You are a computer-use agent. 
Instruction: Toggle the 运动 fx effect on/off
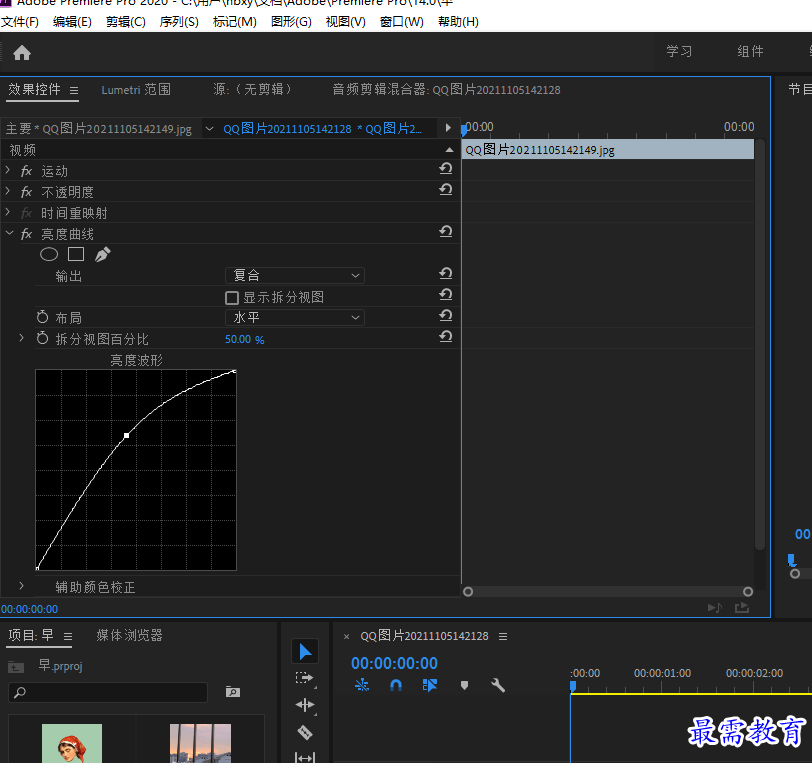coord(26,171)
